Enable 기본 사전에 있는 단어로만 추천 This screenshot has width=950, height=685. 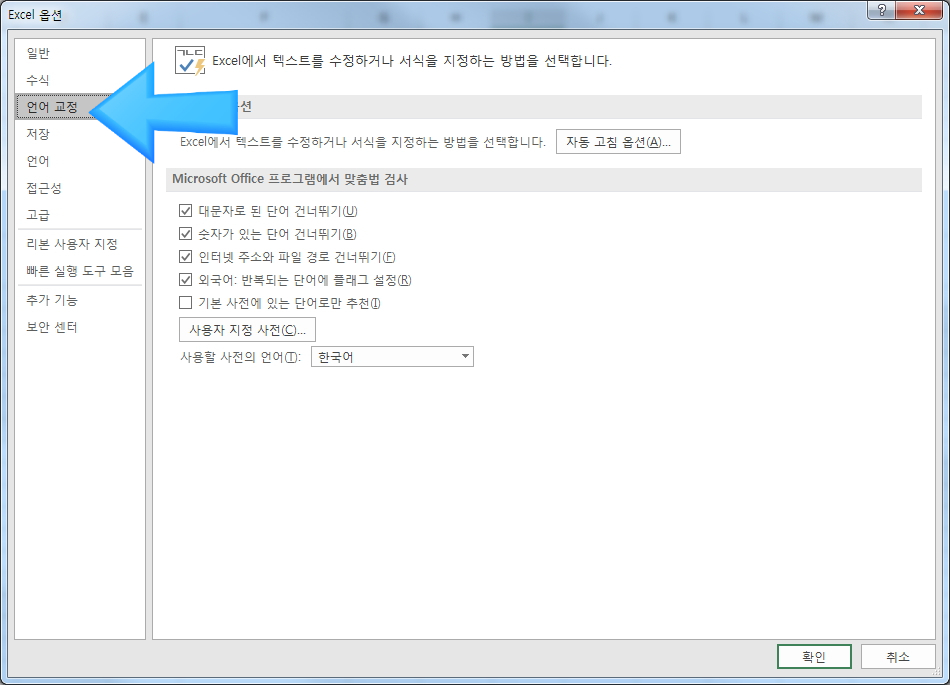click(185, 303)
